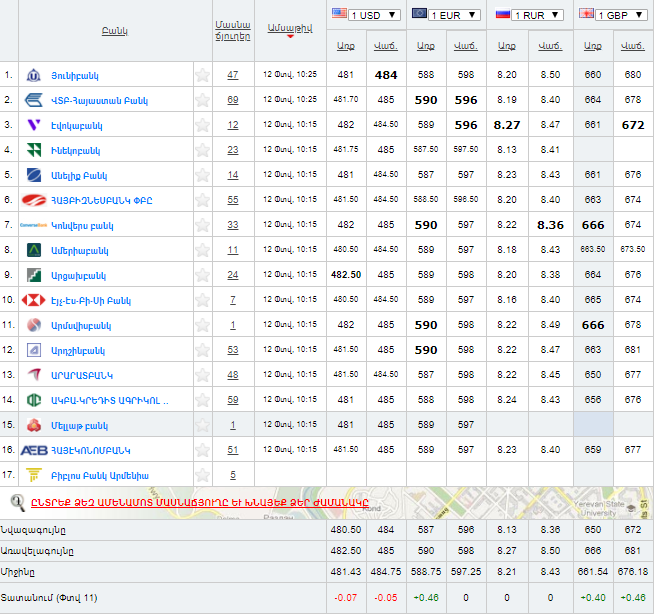
Task: Sort the table by the Բանկ column header
Action: 114,31
